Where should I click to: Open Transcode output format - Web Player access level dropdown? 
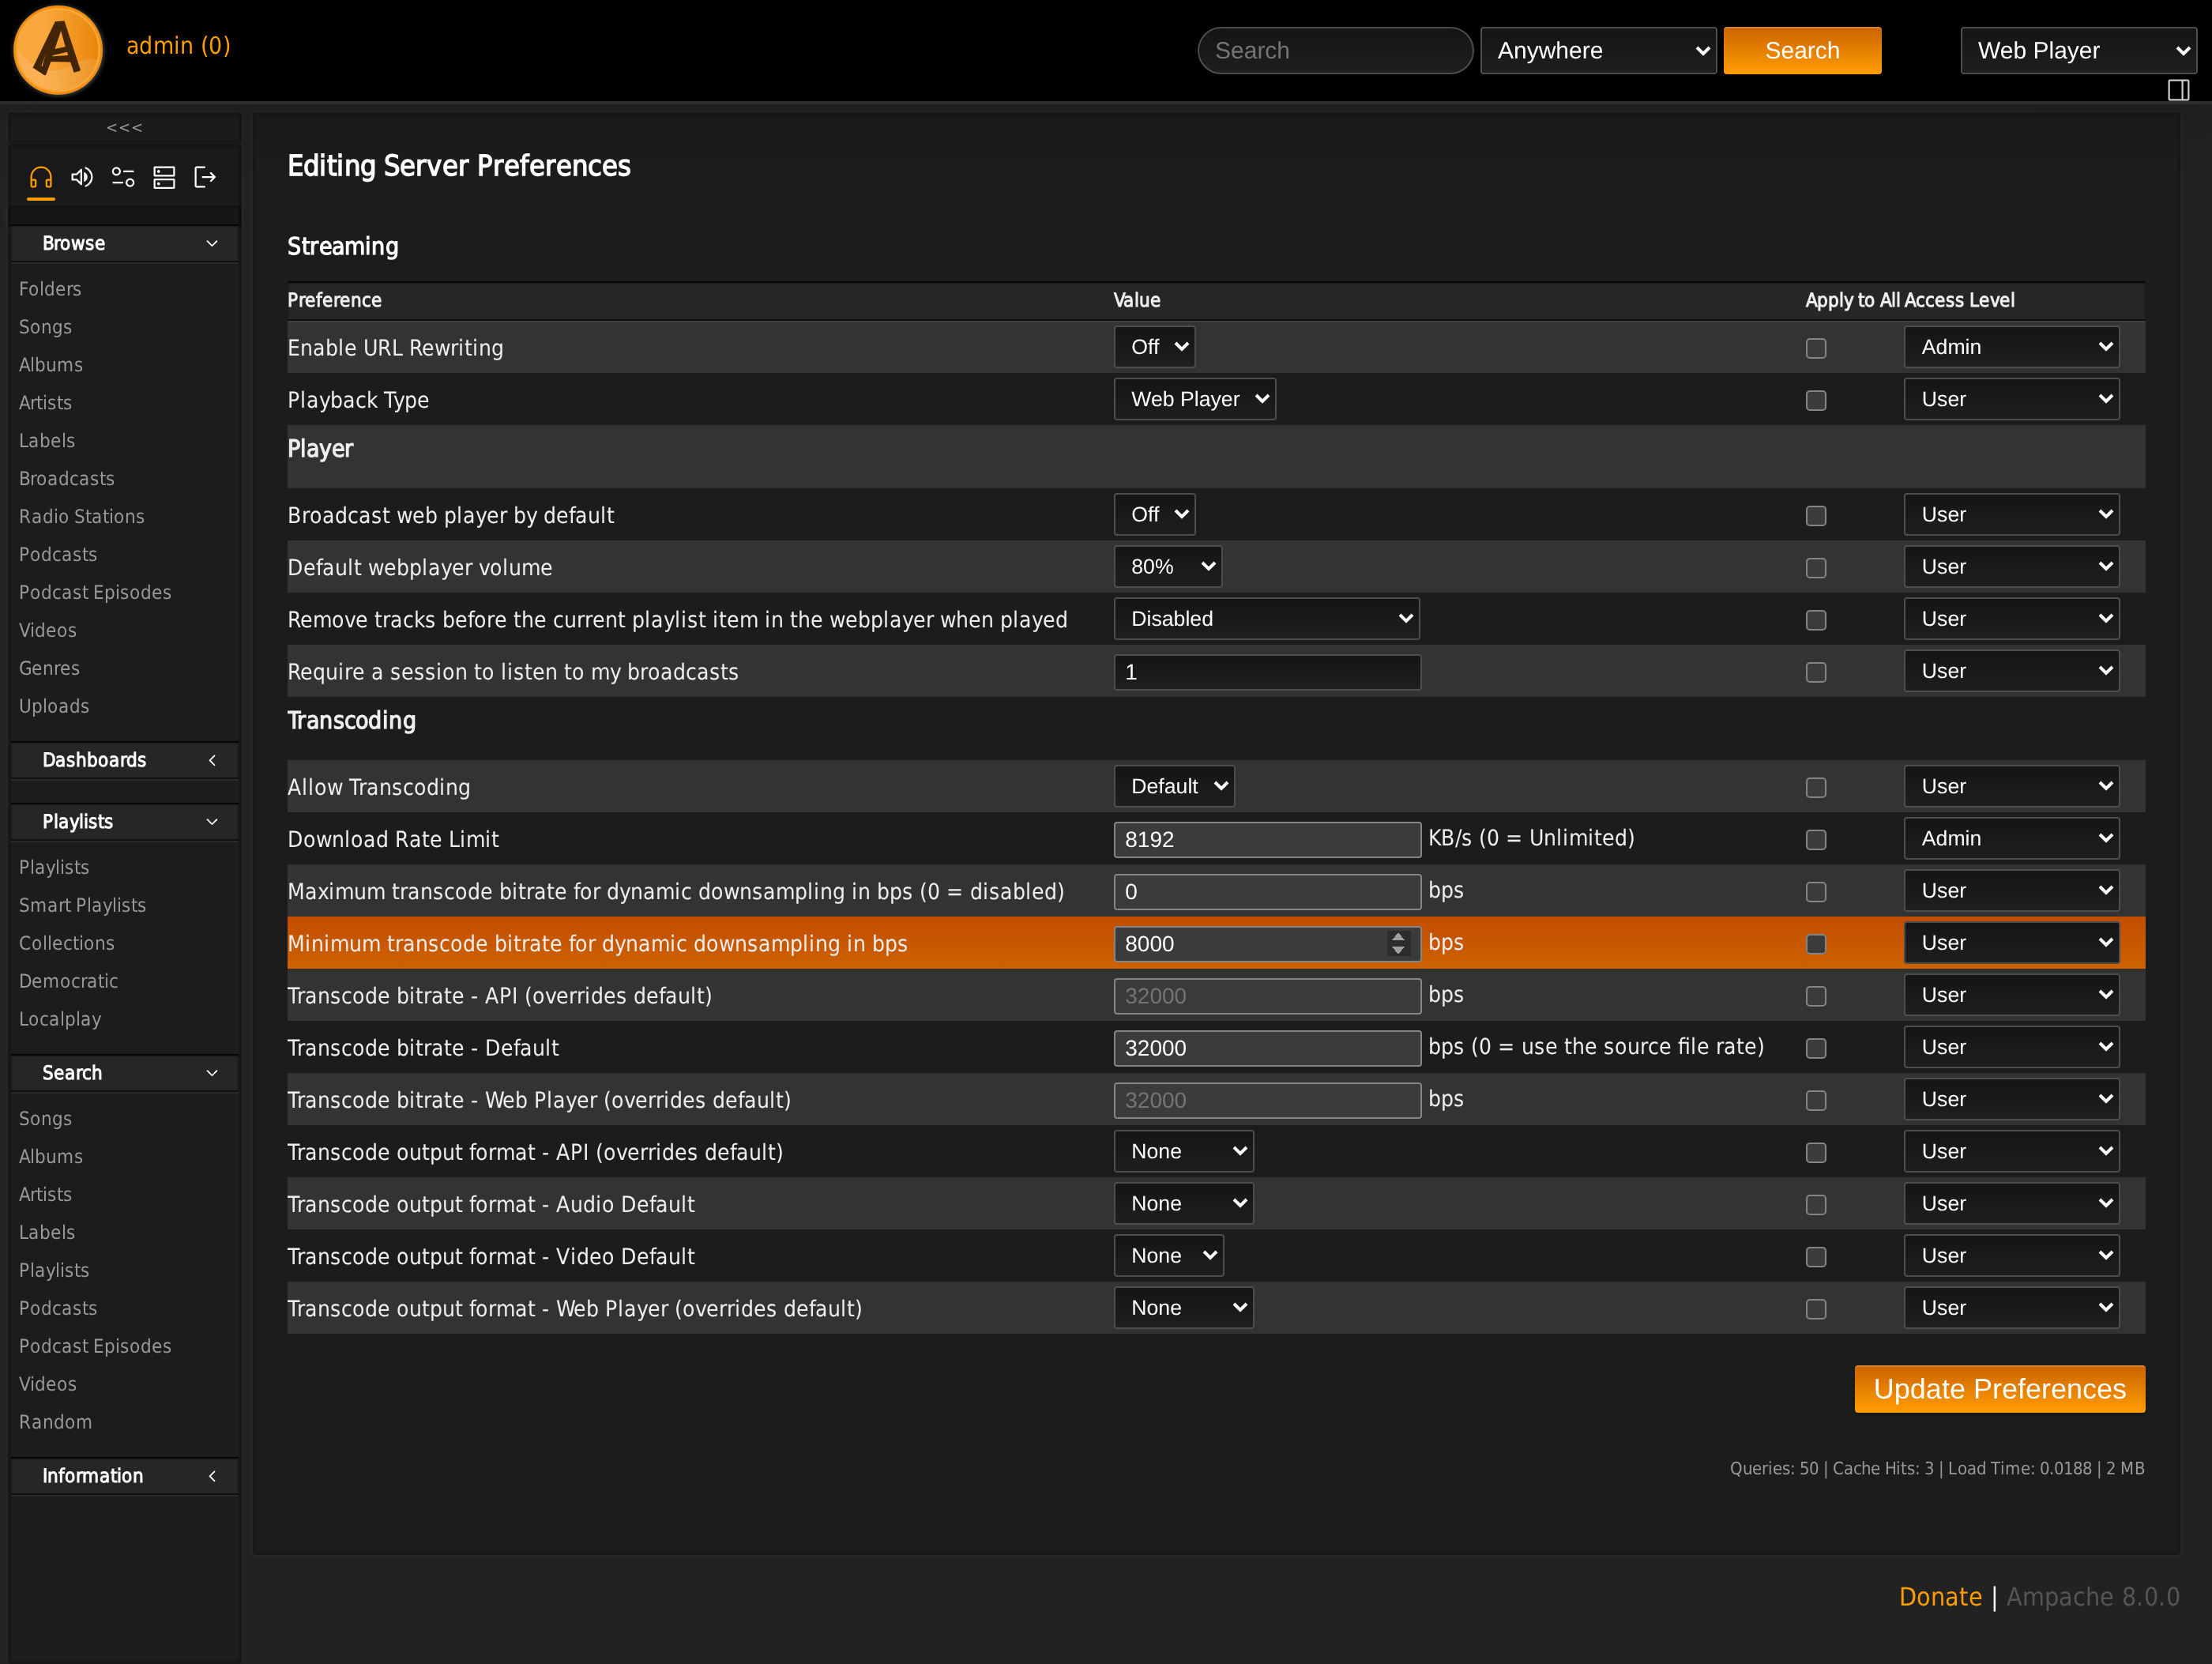2012,1308
